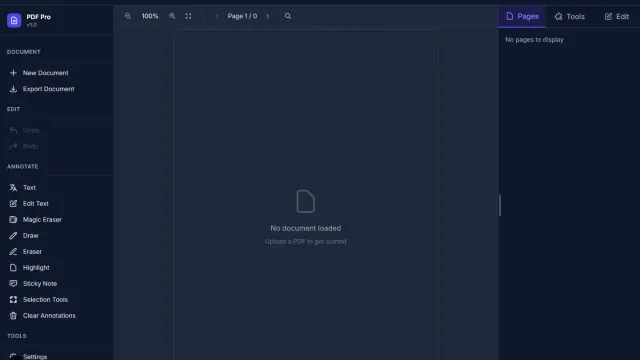Select the Eraser tool
Image resolution: width=640 pixels, height=360 pixels.
57,251
